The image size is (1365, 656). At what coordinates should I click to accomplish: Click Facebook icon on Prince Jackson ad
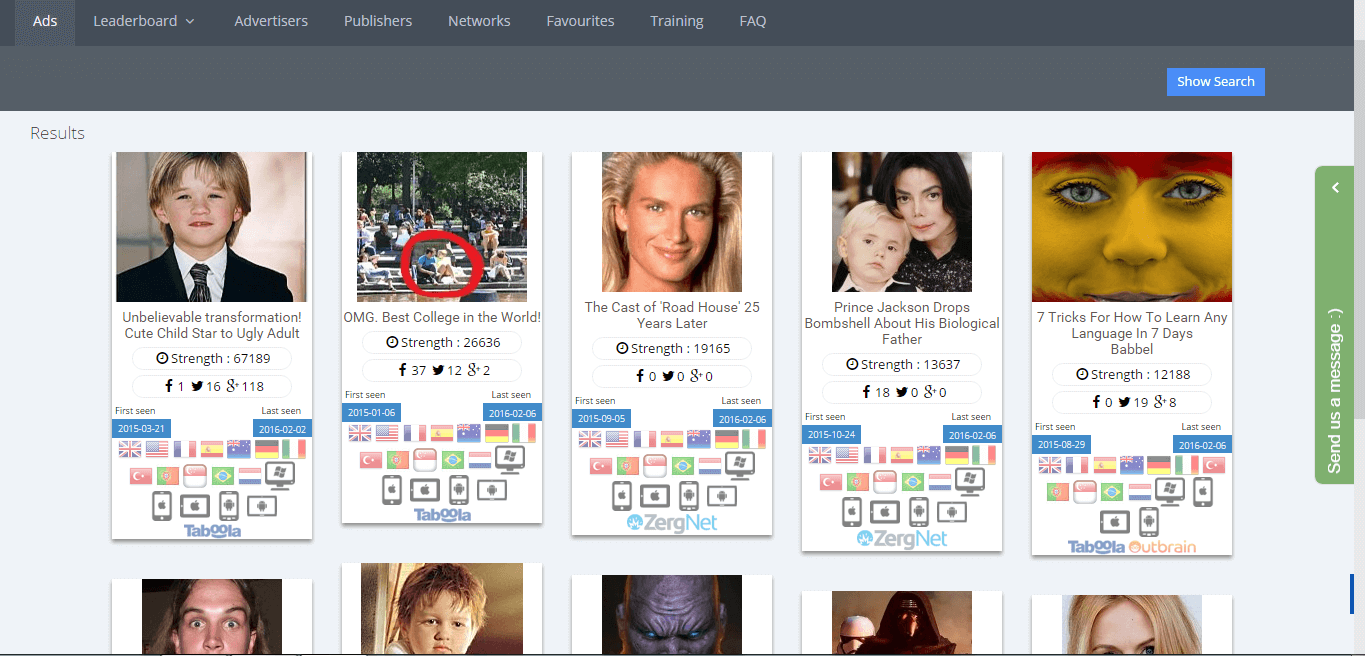pos(867,393)
